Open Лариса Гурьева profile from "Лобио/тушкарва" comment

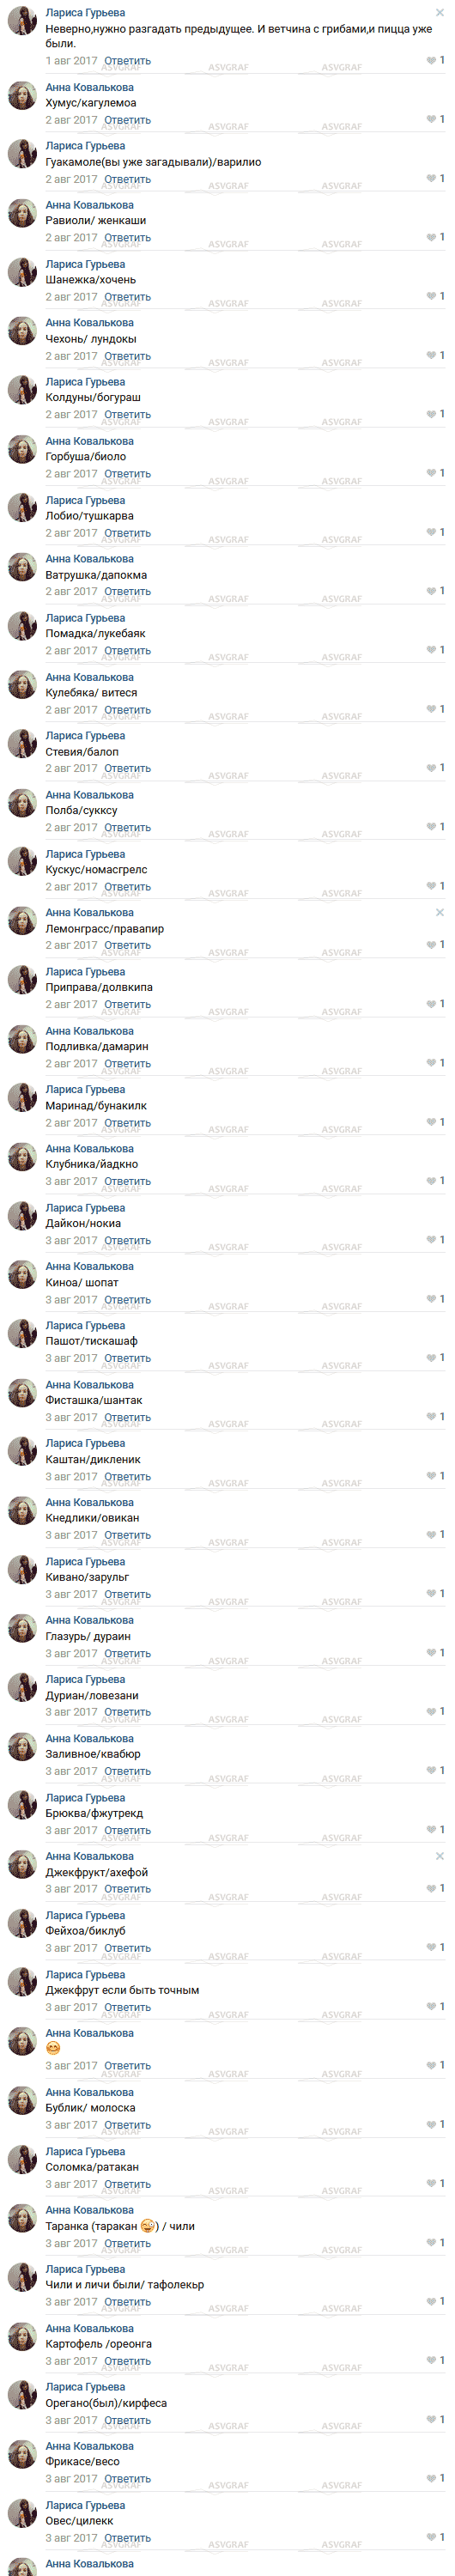(85, 500)
